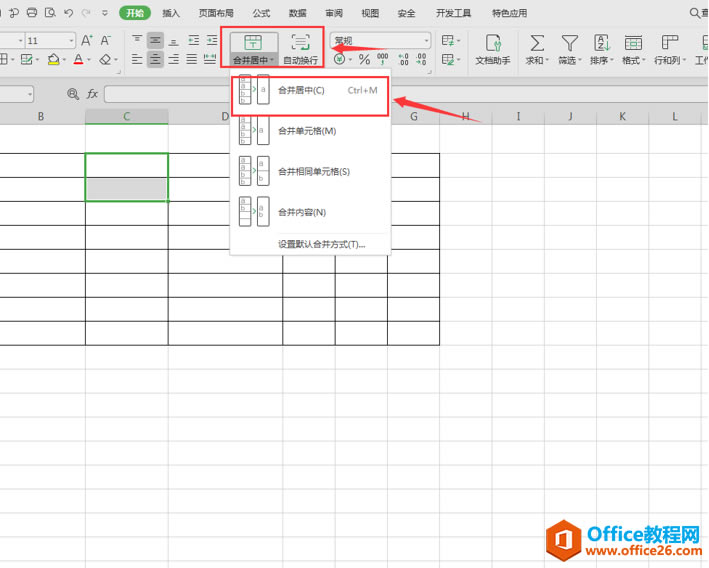
Task: Apply currency ¥ number format
Action: pos(340,59)
